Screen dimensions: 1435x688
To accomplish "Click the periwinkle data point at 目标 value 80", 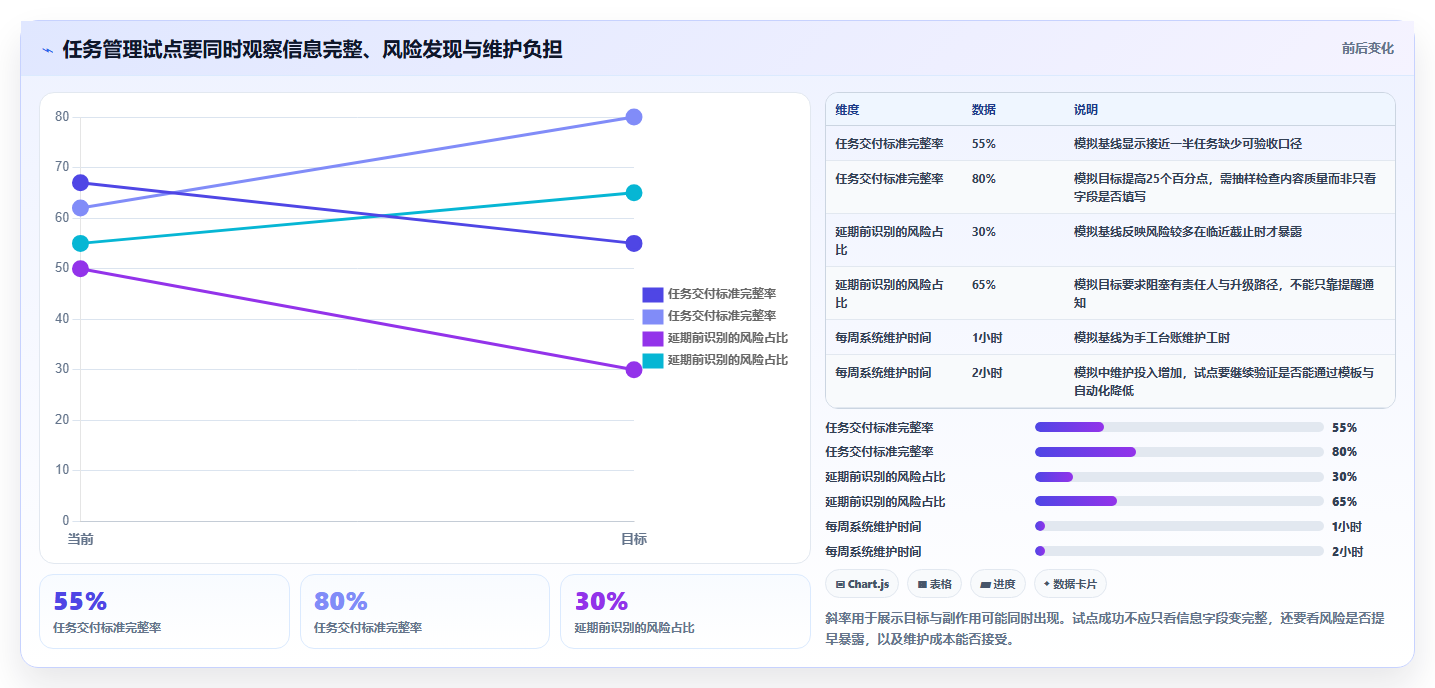I will click(x=634, y=117).
